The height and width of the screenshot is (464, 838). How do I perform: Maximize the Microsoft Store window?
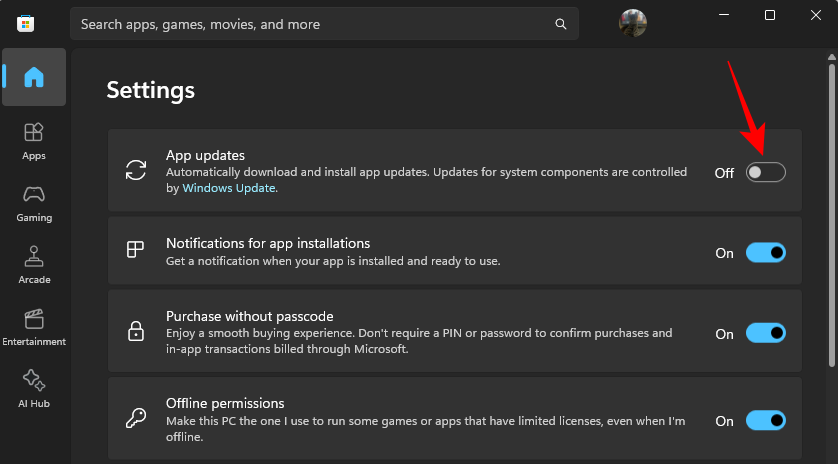tap(770, 15)
